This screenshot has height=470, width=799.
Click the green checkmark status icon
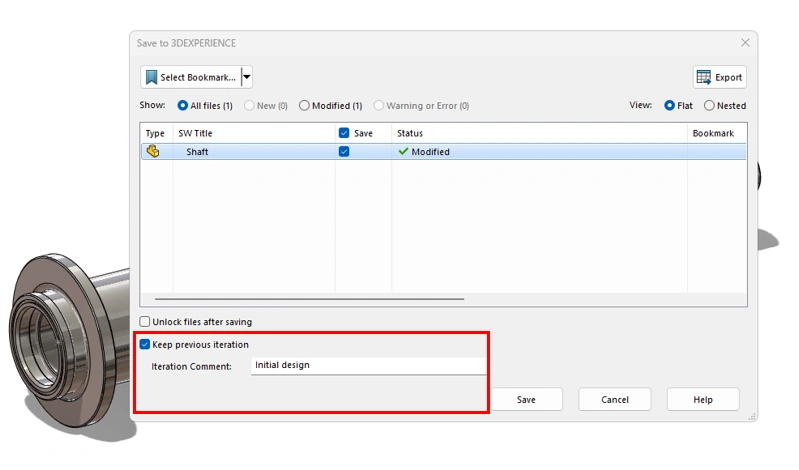pyautogui.click(x=403, y=151)
